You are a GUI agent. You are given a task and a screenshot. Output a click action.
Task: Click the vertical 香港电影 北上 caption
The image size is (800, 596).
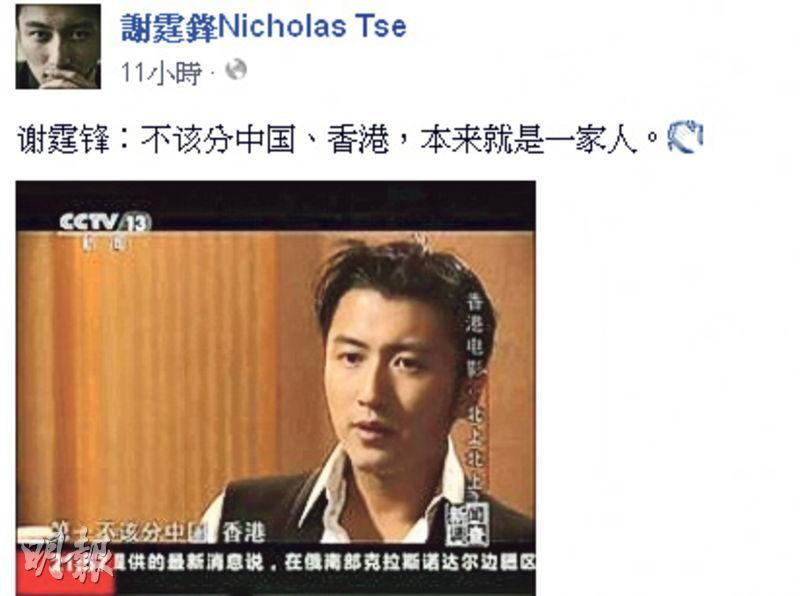tap(475, 396)
